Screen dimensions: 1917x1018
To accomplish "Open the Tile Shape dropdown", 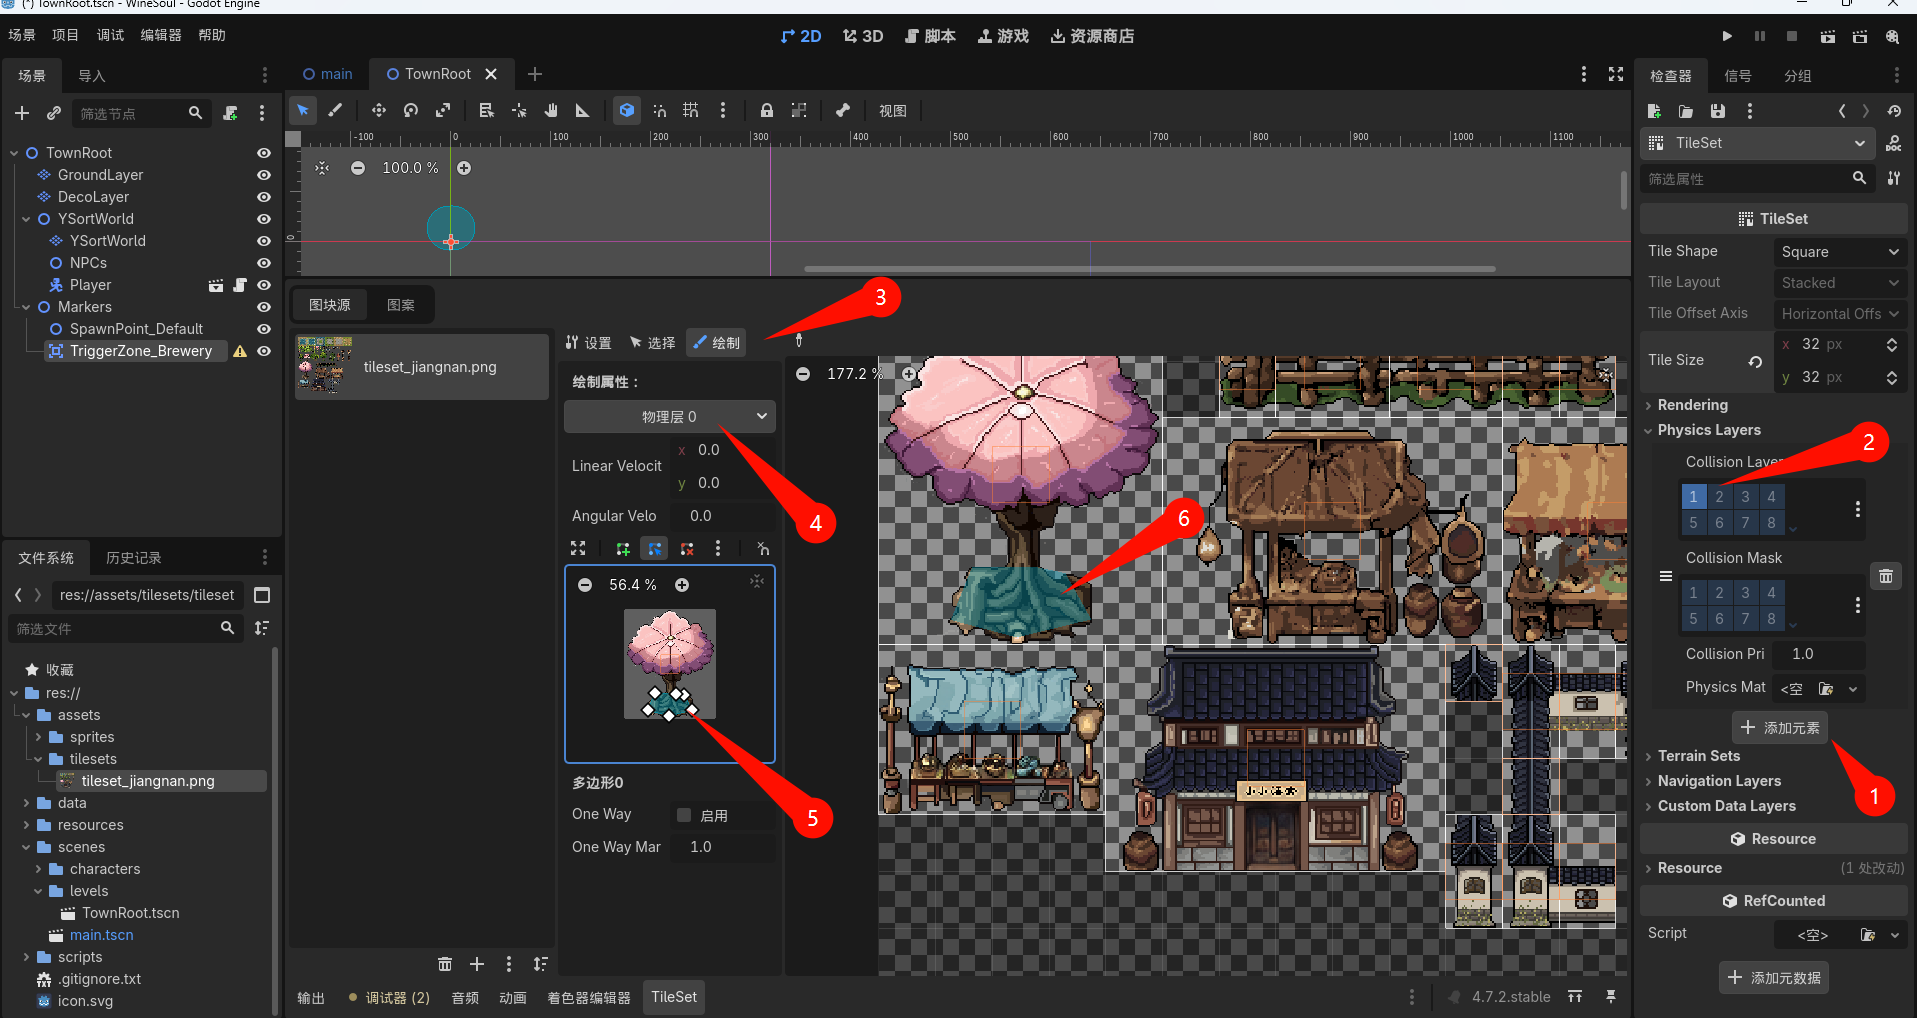I will click(1840, 252).
